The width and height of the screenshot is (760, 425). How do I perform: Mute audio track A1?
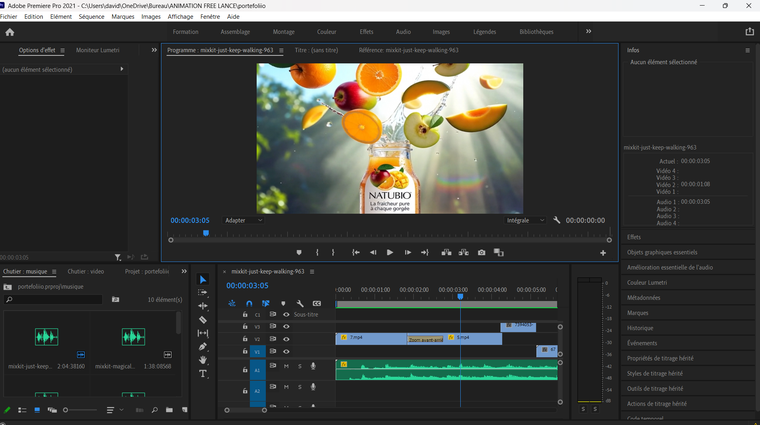click(x=286, y=366)
